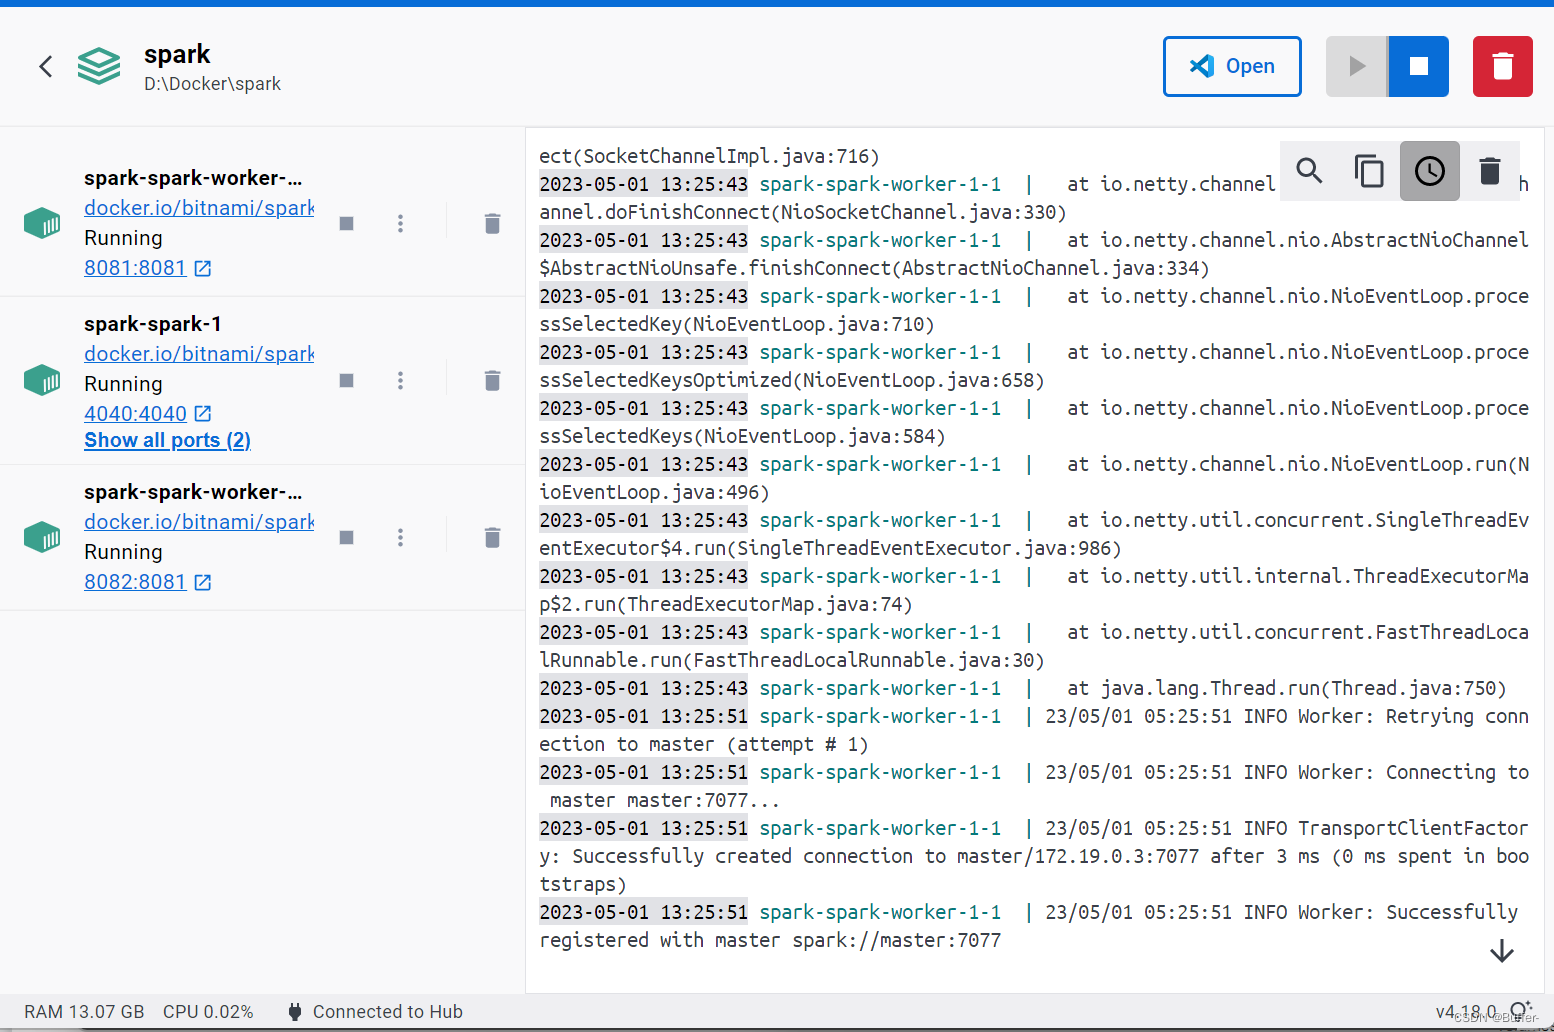Image resolution: width=1554 pixels, height=1032 pixels.
Task: Open docker.io/bitnami/spark link for spark-spark-1
Action: (199, 354)
